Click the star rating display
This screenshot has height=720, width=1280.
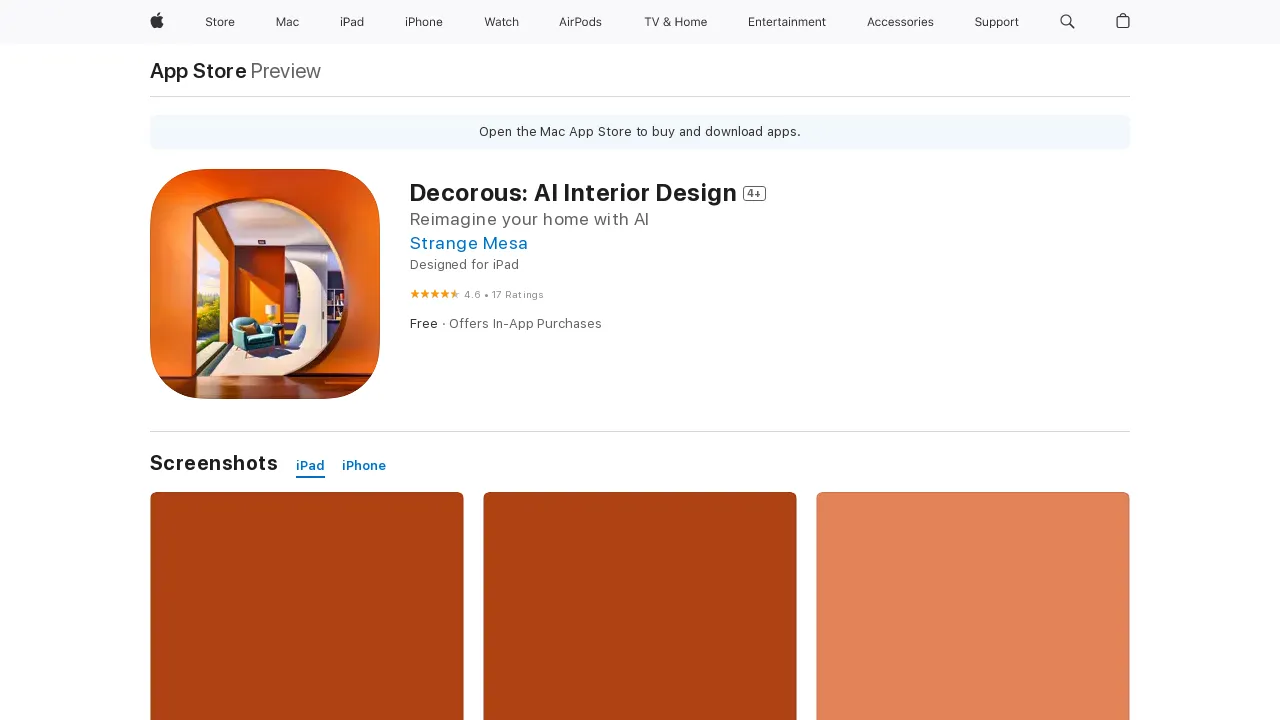(435, 294)
